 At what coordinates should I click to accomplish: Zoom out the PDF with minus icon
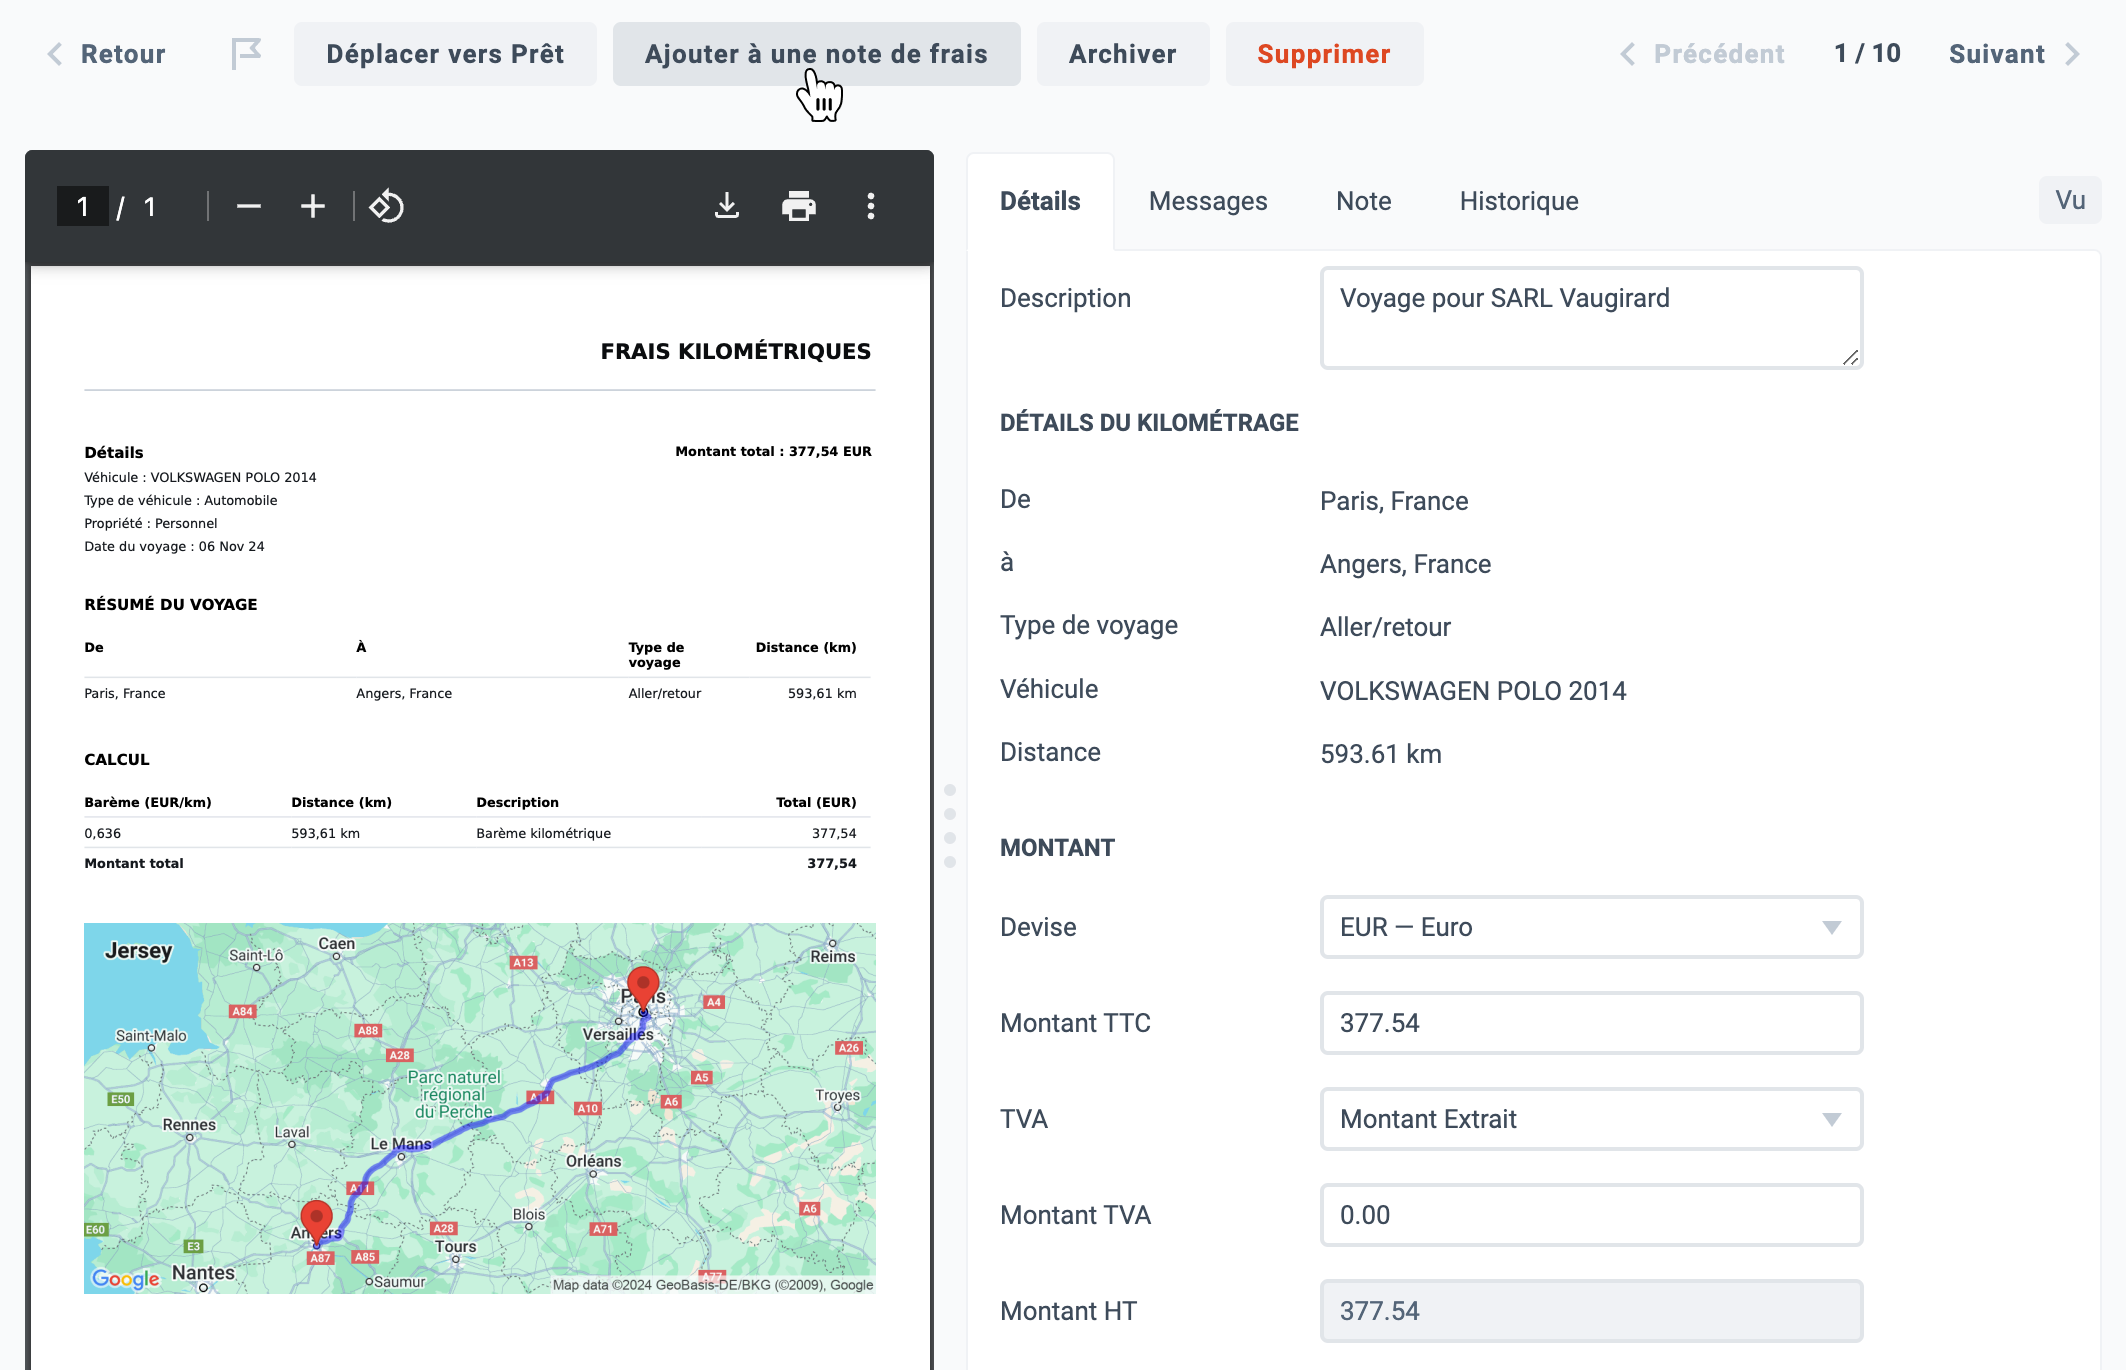249,207
